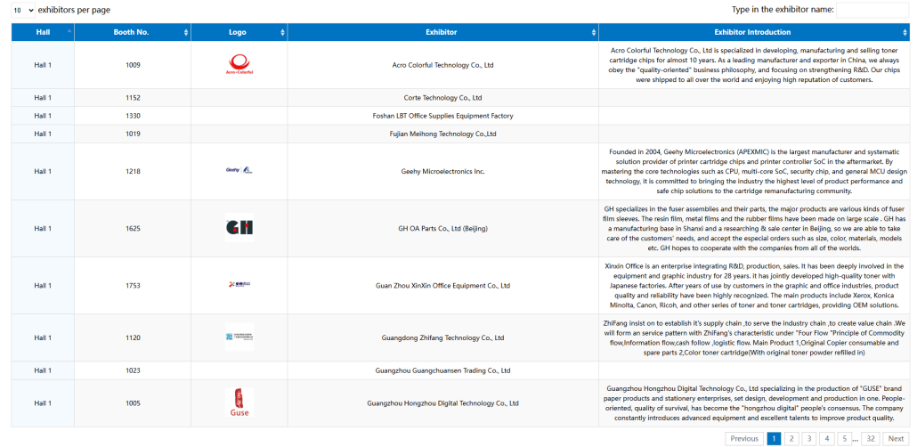917x447 pixels.
Task: Select booth number 1009
Action: pos(133,65)
